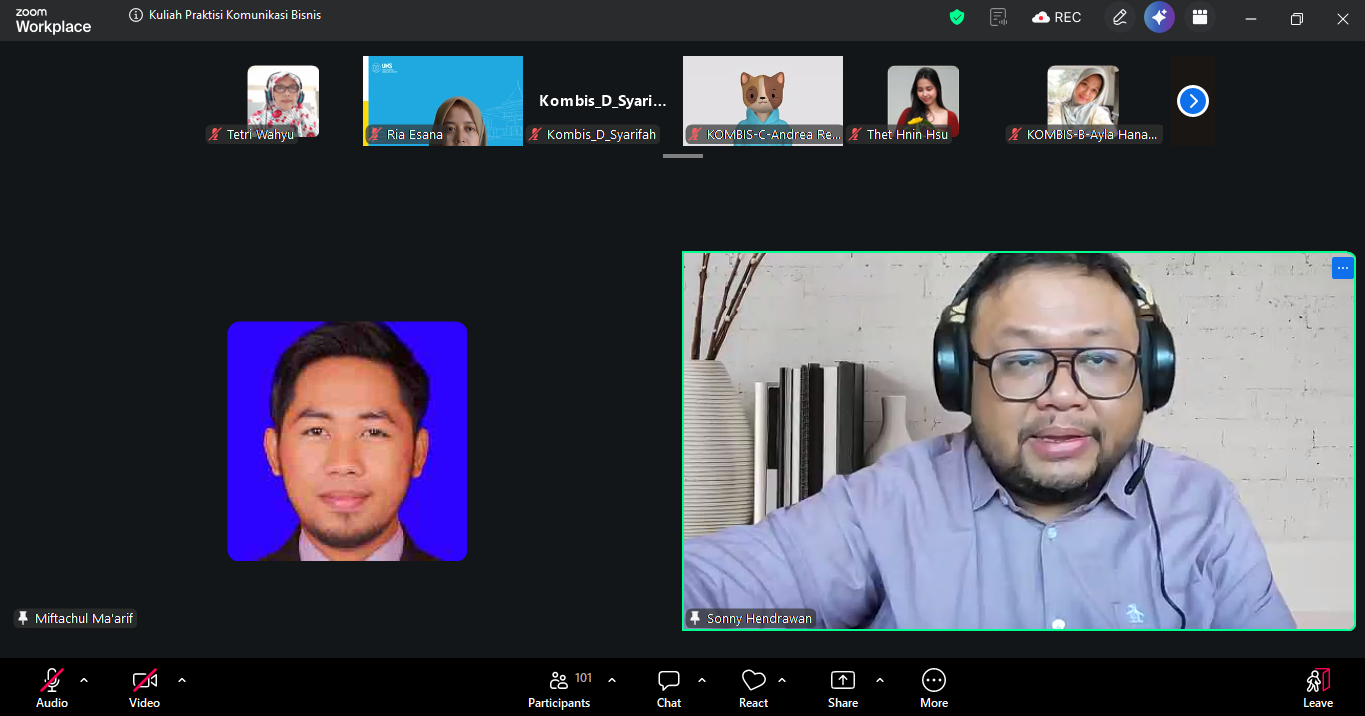The width and height of the screenshot is (1365, 716).
Task: Expand the Audio options caret
Action: point(84,680)
